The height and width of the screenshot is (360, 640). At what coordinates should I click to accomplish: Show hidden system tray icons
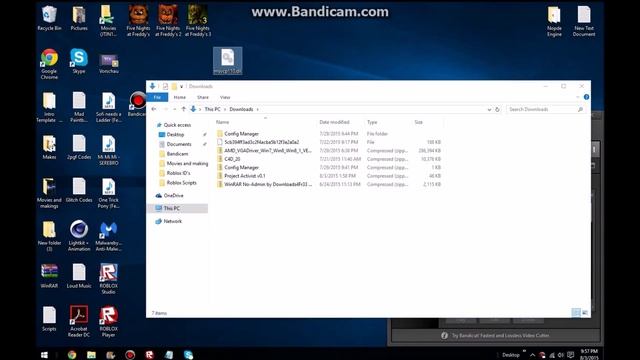(532, 355)
